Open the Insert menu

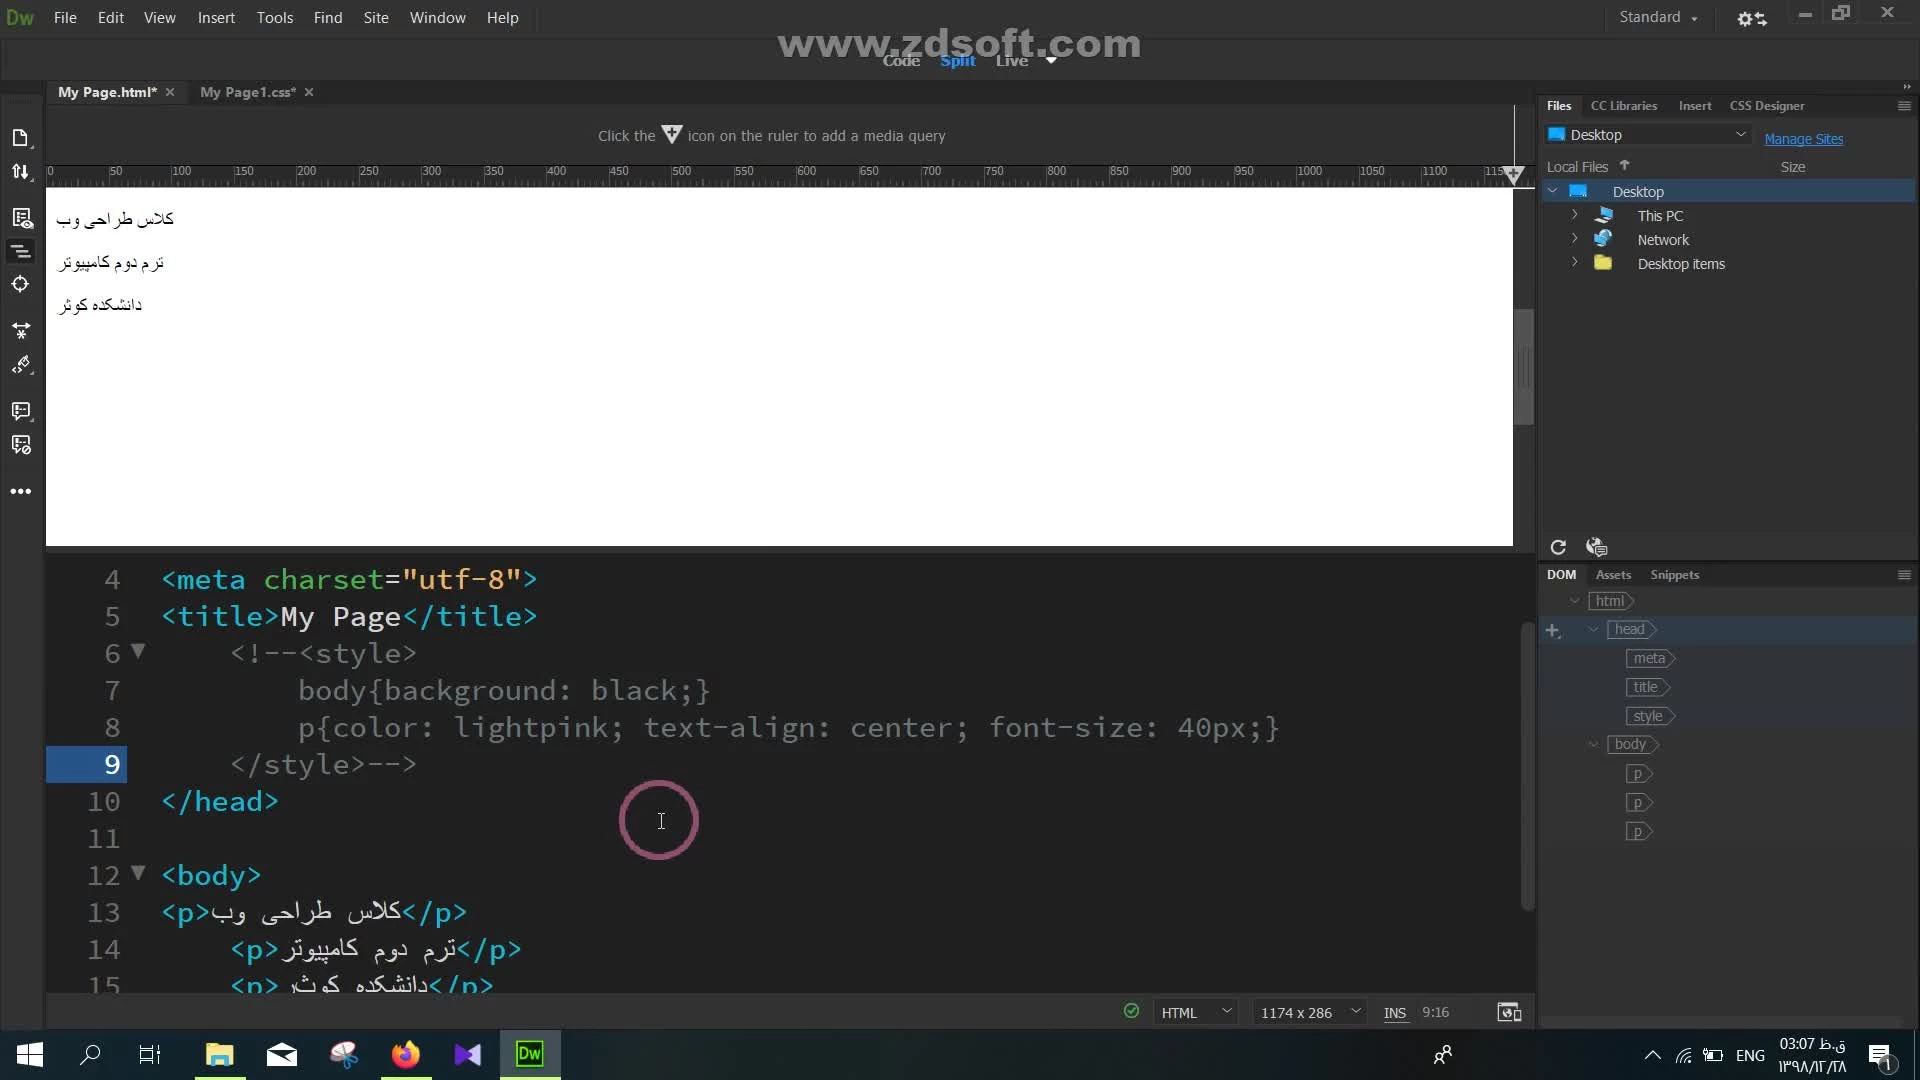coord(216,18)
